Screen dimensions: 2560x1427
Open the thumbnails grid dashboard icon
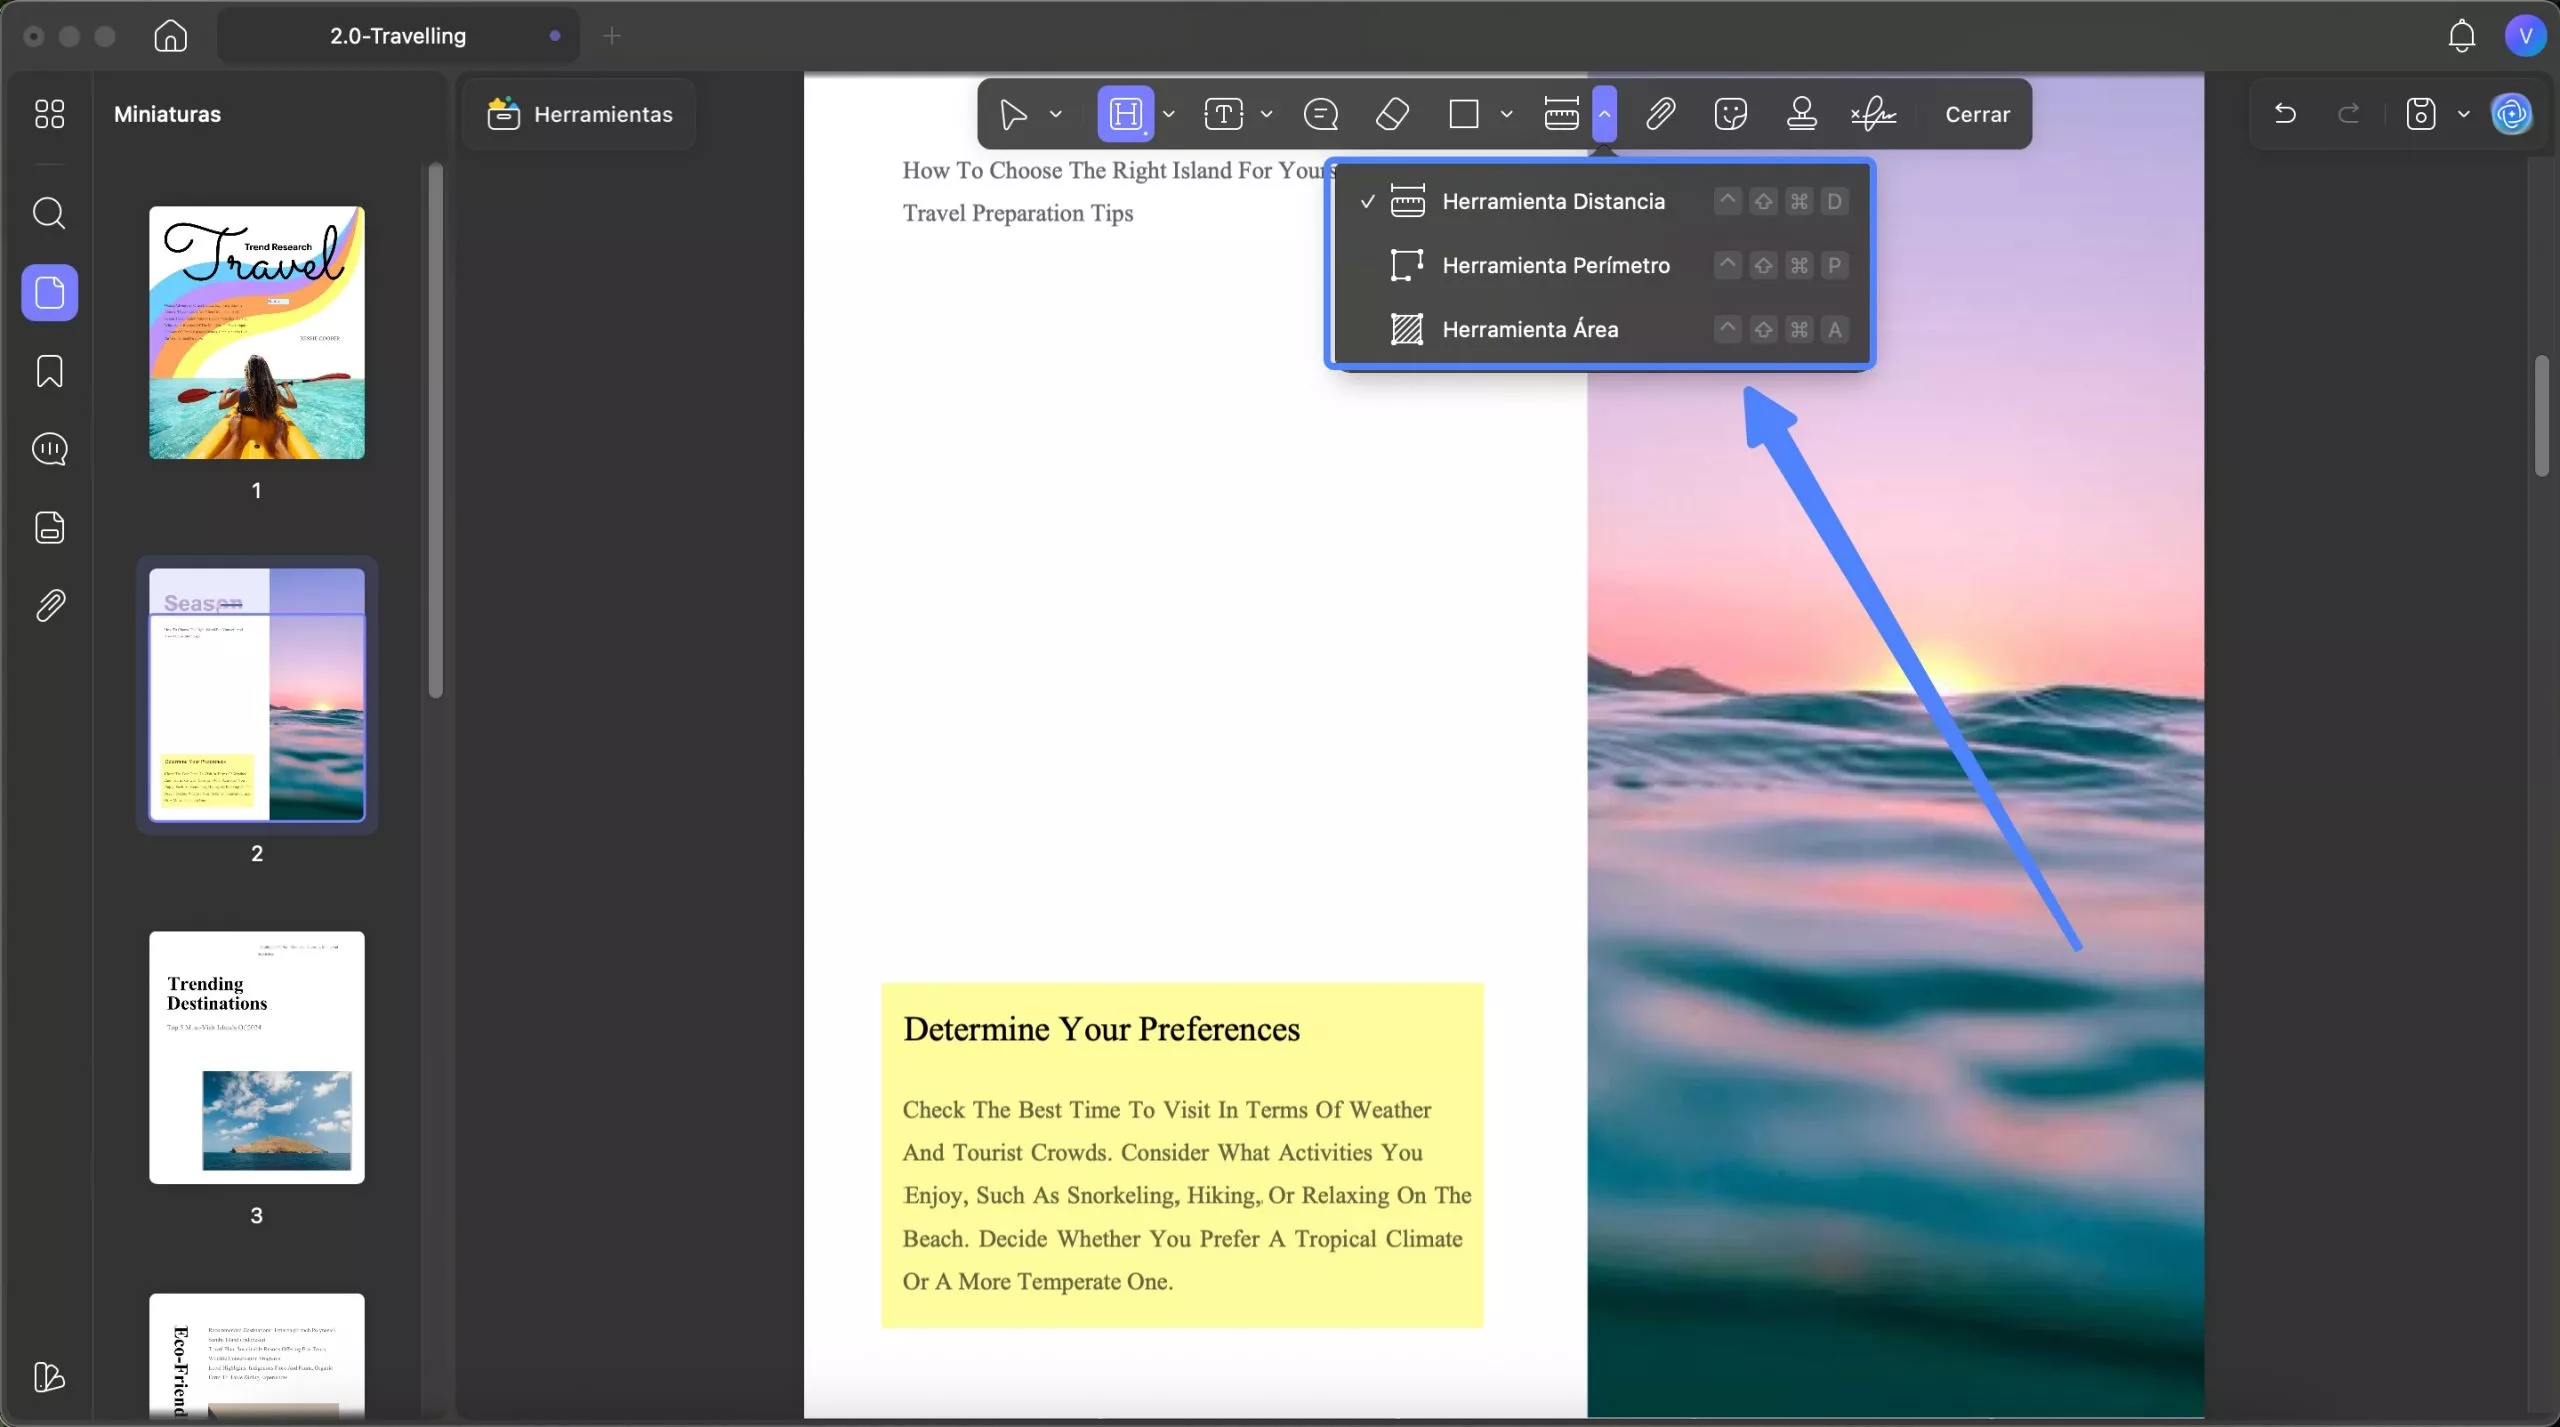click(x=49, y=114)
